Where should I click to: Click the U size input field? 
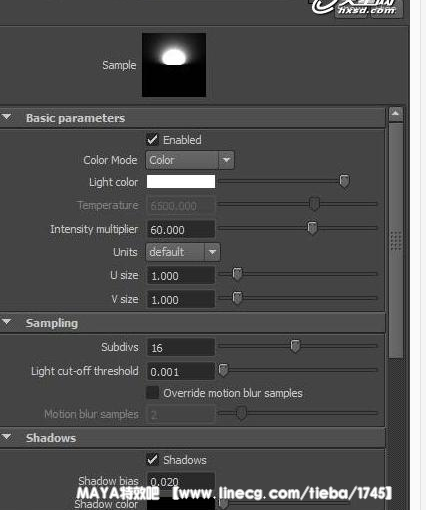181,275
